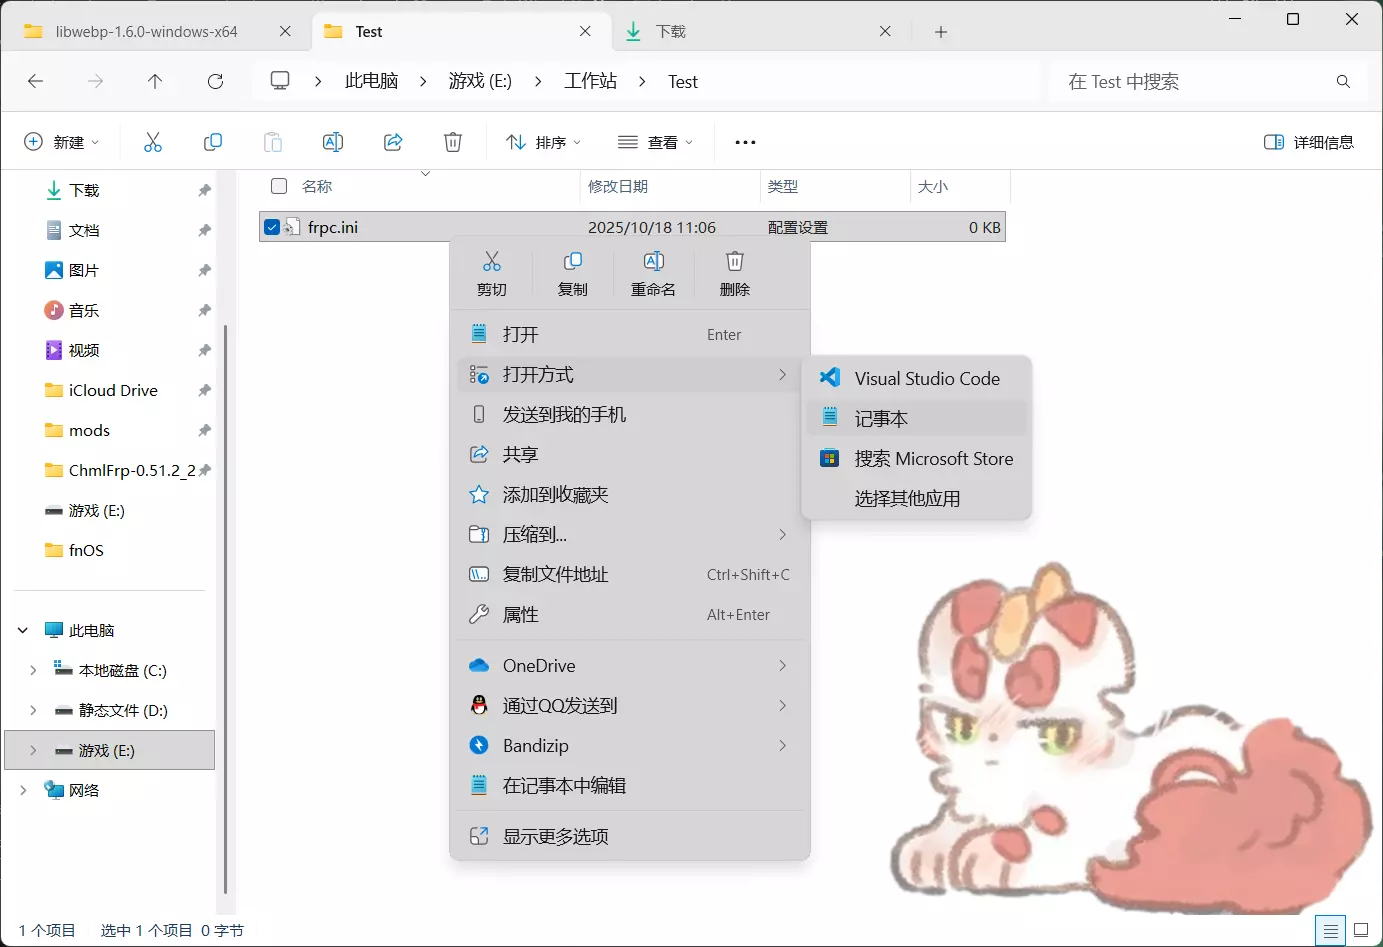Switch to large icons view in status bar
The height and width of the screenshot is (947, 1383).
[x=1361, y=931]
